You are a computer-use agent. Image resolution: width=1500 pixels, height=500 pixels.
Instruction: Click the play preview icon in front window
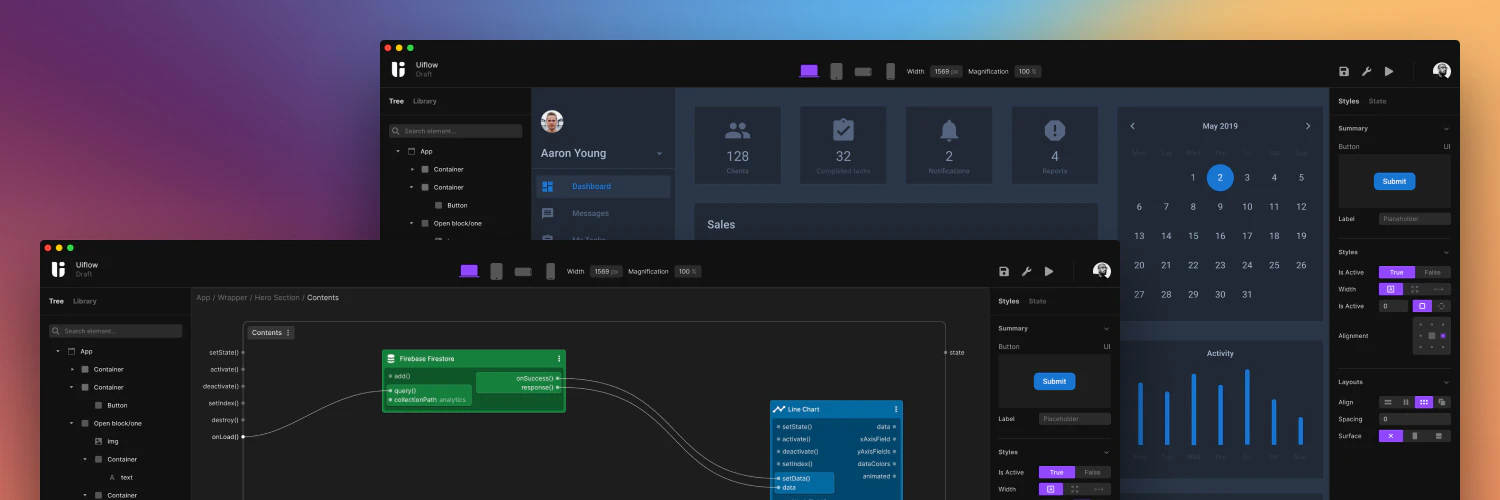point(1049,271)
